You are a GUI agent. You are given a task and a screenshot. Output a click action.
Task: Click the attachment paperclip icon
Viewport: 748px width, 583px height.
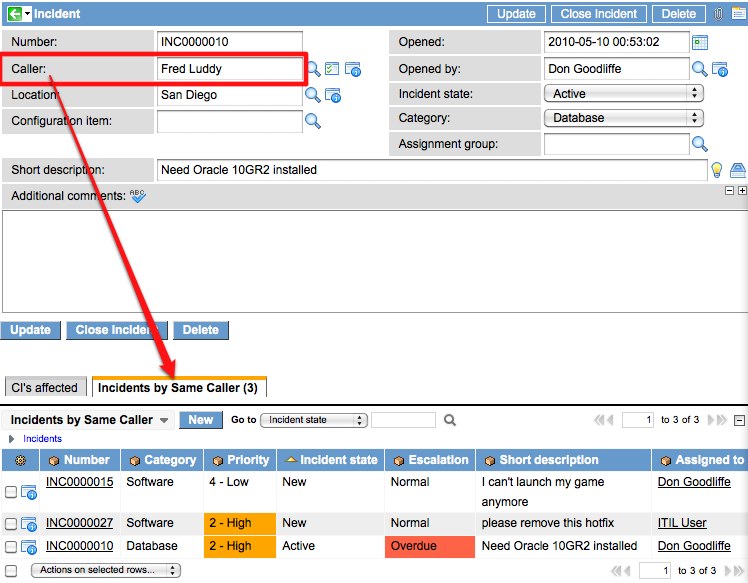[717, 14]
